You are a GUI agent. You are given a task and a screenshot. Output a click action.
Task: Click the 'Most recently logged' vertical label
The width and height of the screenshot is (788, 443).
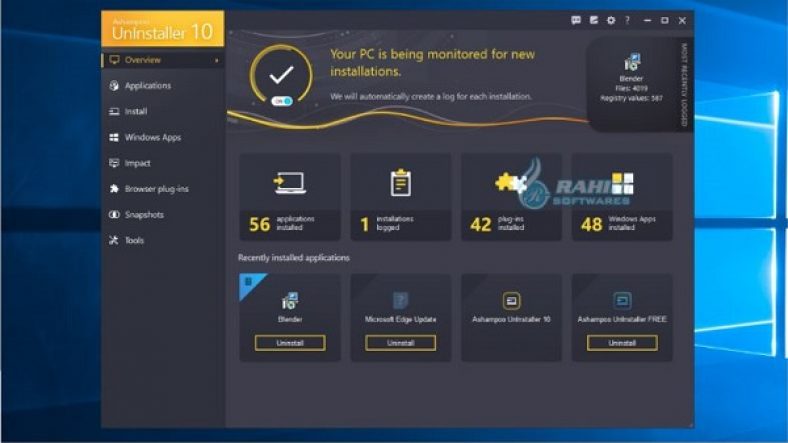click(x=684, y=84)
